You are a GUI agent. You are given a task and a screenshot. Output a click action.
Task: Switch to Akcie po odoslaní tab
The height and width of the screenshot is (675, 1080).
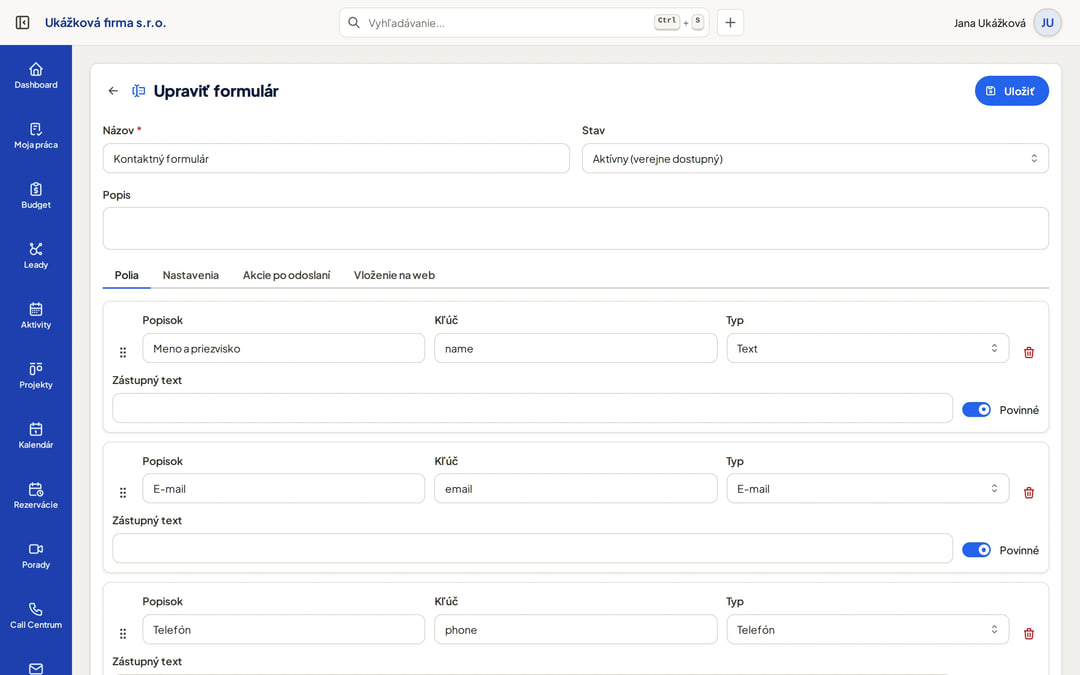pos(287,275)
